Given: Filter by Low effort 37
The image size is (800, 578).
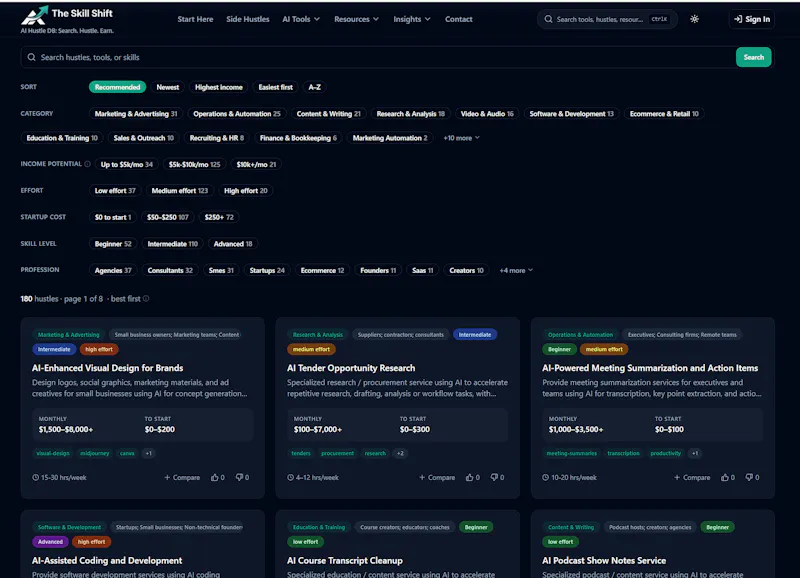Looking at the screenshot, I should (115, 191).
